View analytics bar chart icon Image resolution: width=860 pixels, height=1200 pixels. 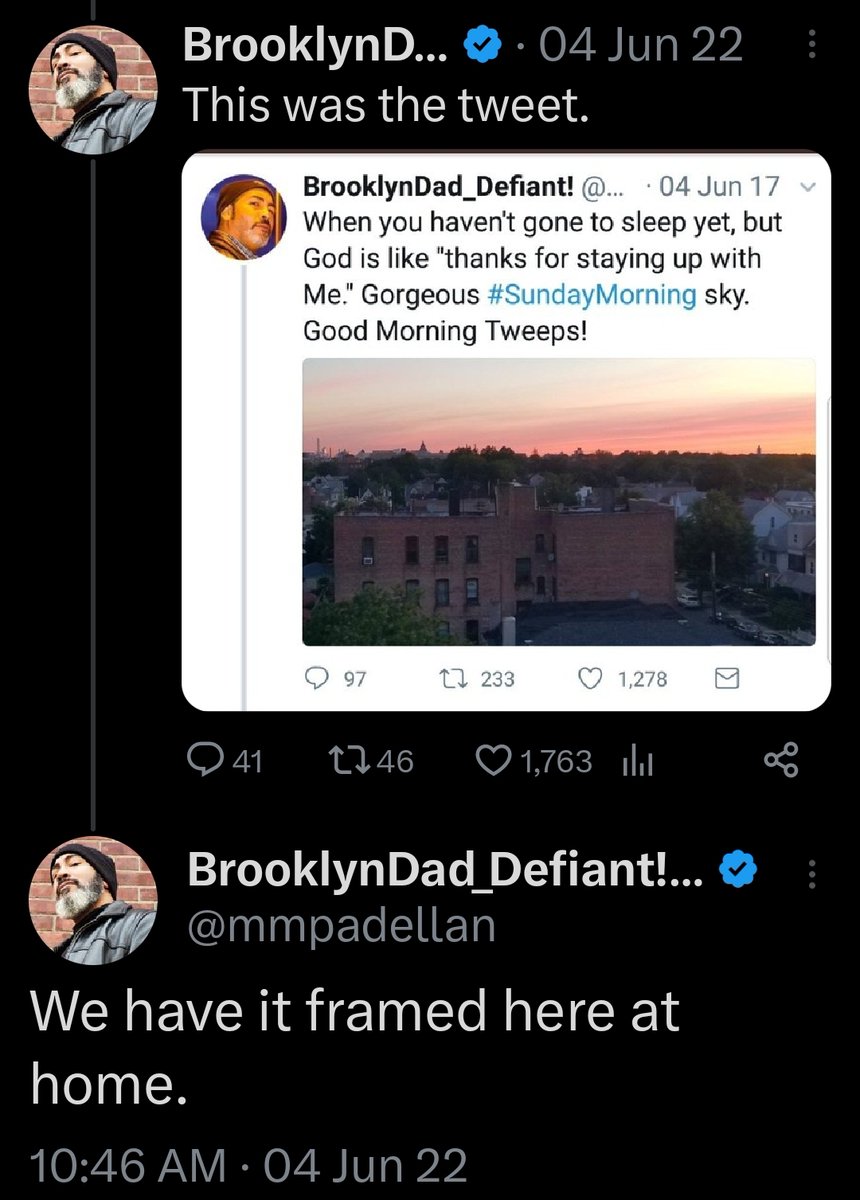coord(637,763)
